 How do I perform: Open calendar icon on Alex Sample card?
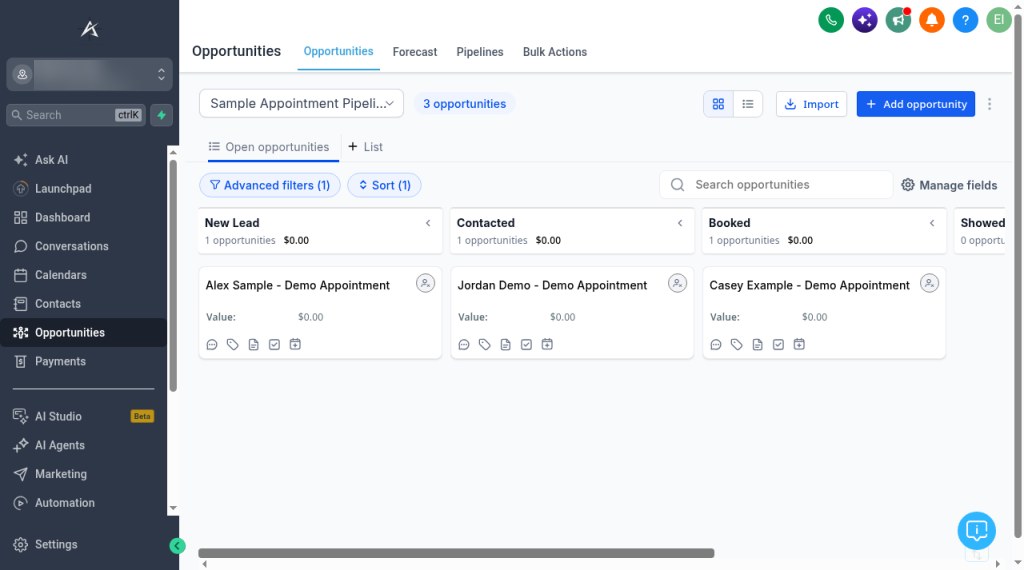click(295, 344)
